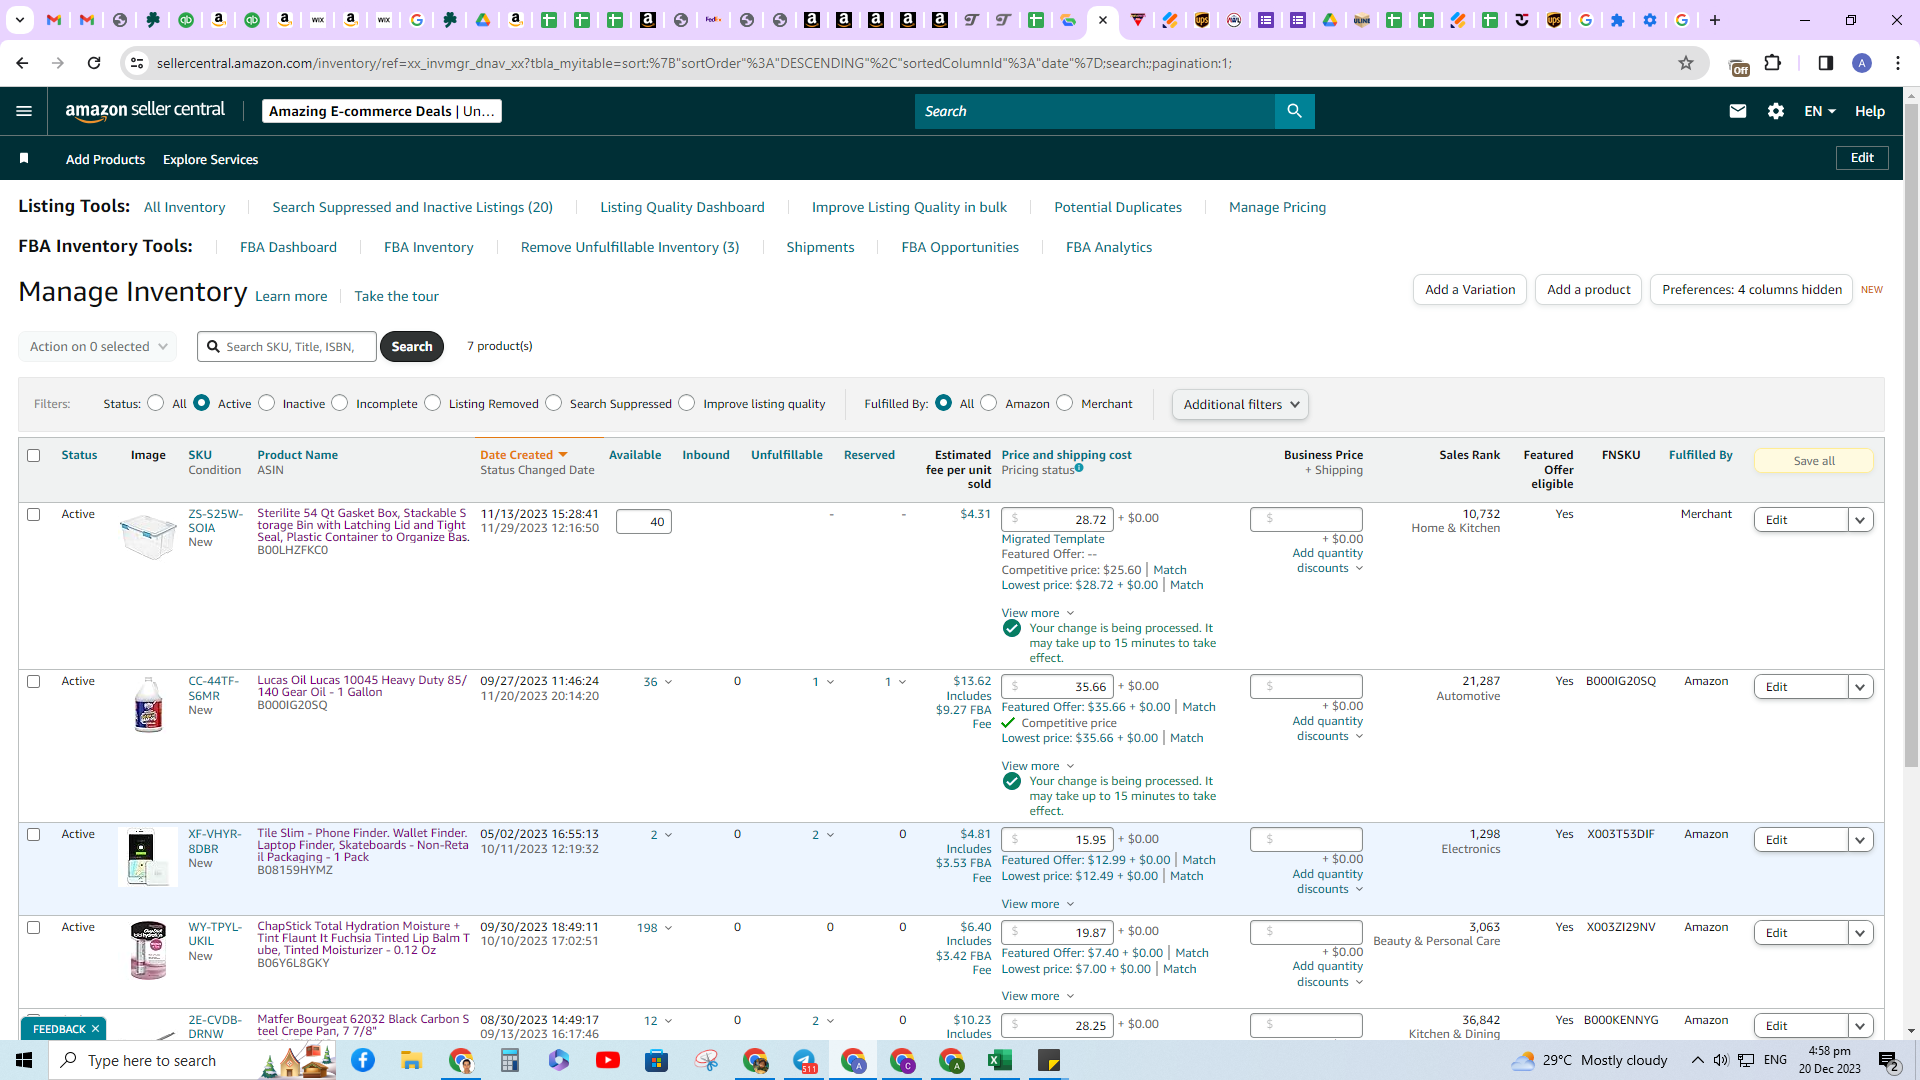Click the Take the tour link

pos(396,296)
